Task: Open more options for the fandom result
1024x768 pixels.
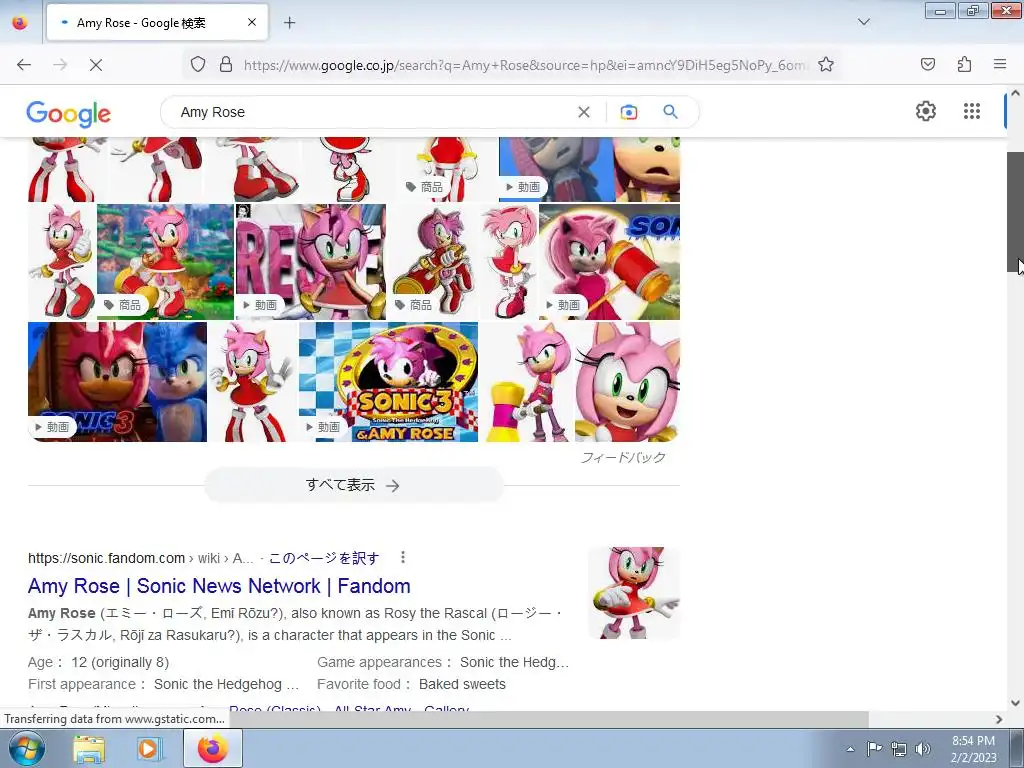Action: point(403,557)
